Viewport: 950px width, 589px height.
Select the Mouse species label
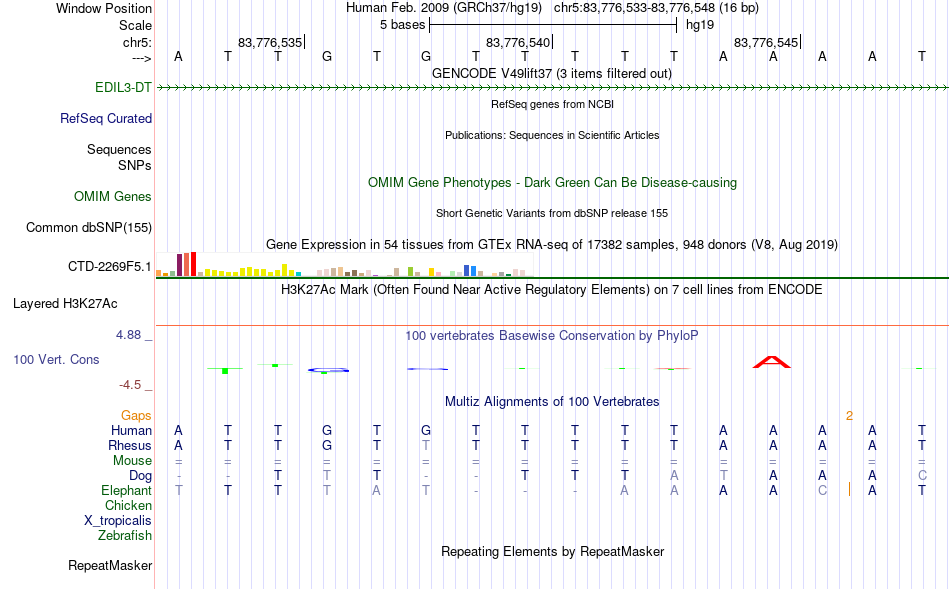[132, 461]
